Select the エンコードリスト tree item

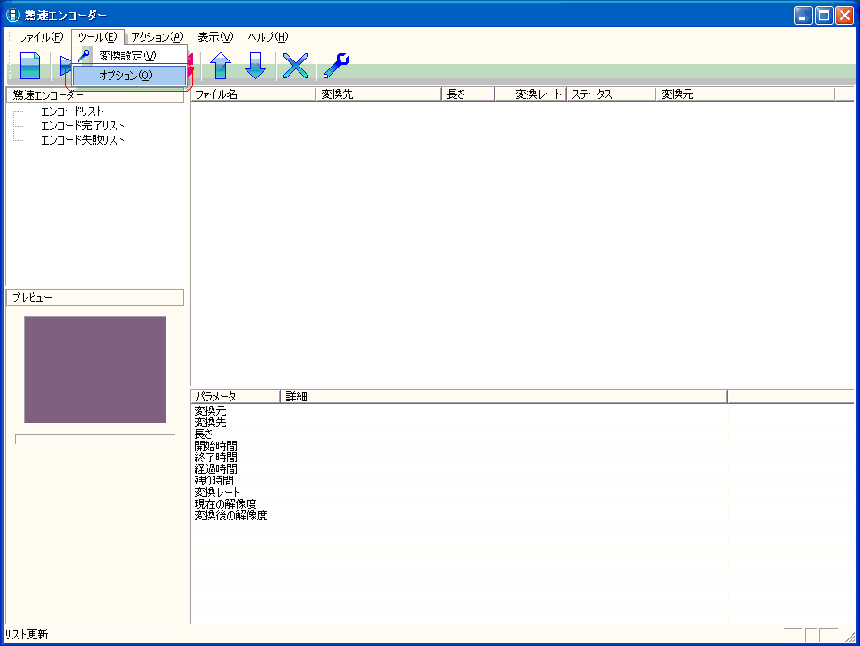coord(72,111)
